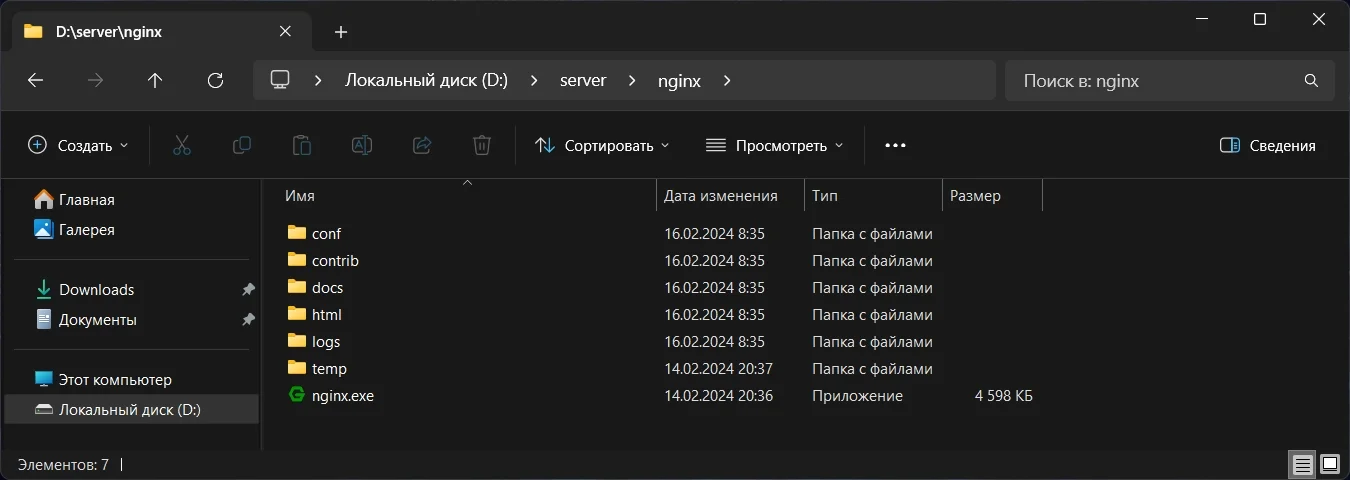Open the Сортировать dropdown
The width and height of the screenshot is (1350, 480).
pyautogui.click(x=602, y=145)
